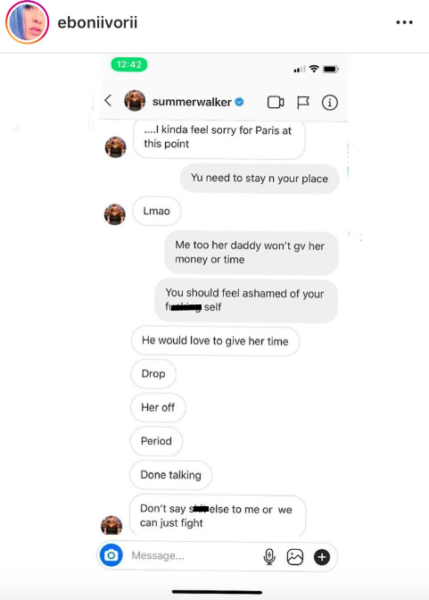Tap the sender avatar beside the 'Lmao' message
Screen dimensions: 429x600
pyautogui.click(x=115, y=214)
